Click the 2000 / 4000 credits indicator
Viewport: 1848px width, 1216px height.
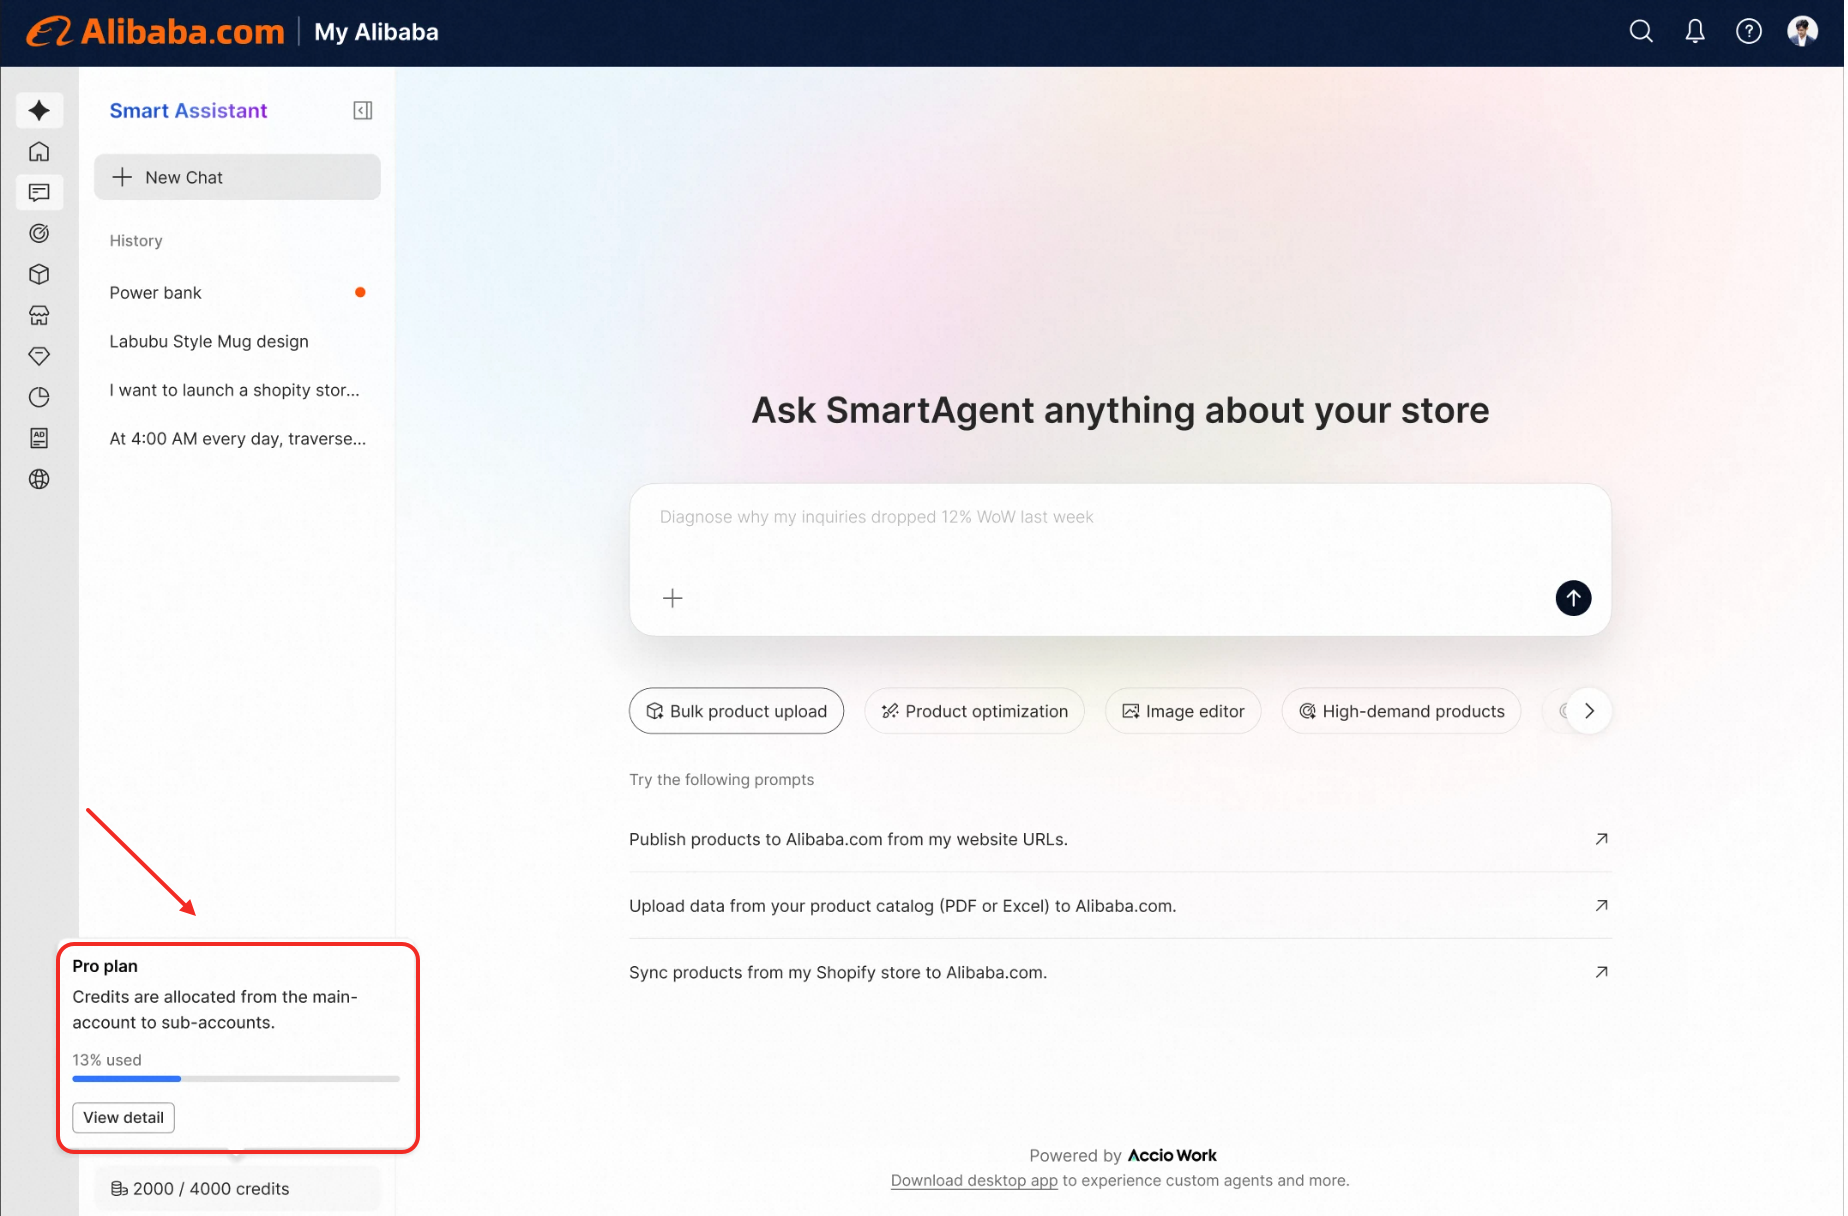point(237,1188)
